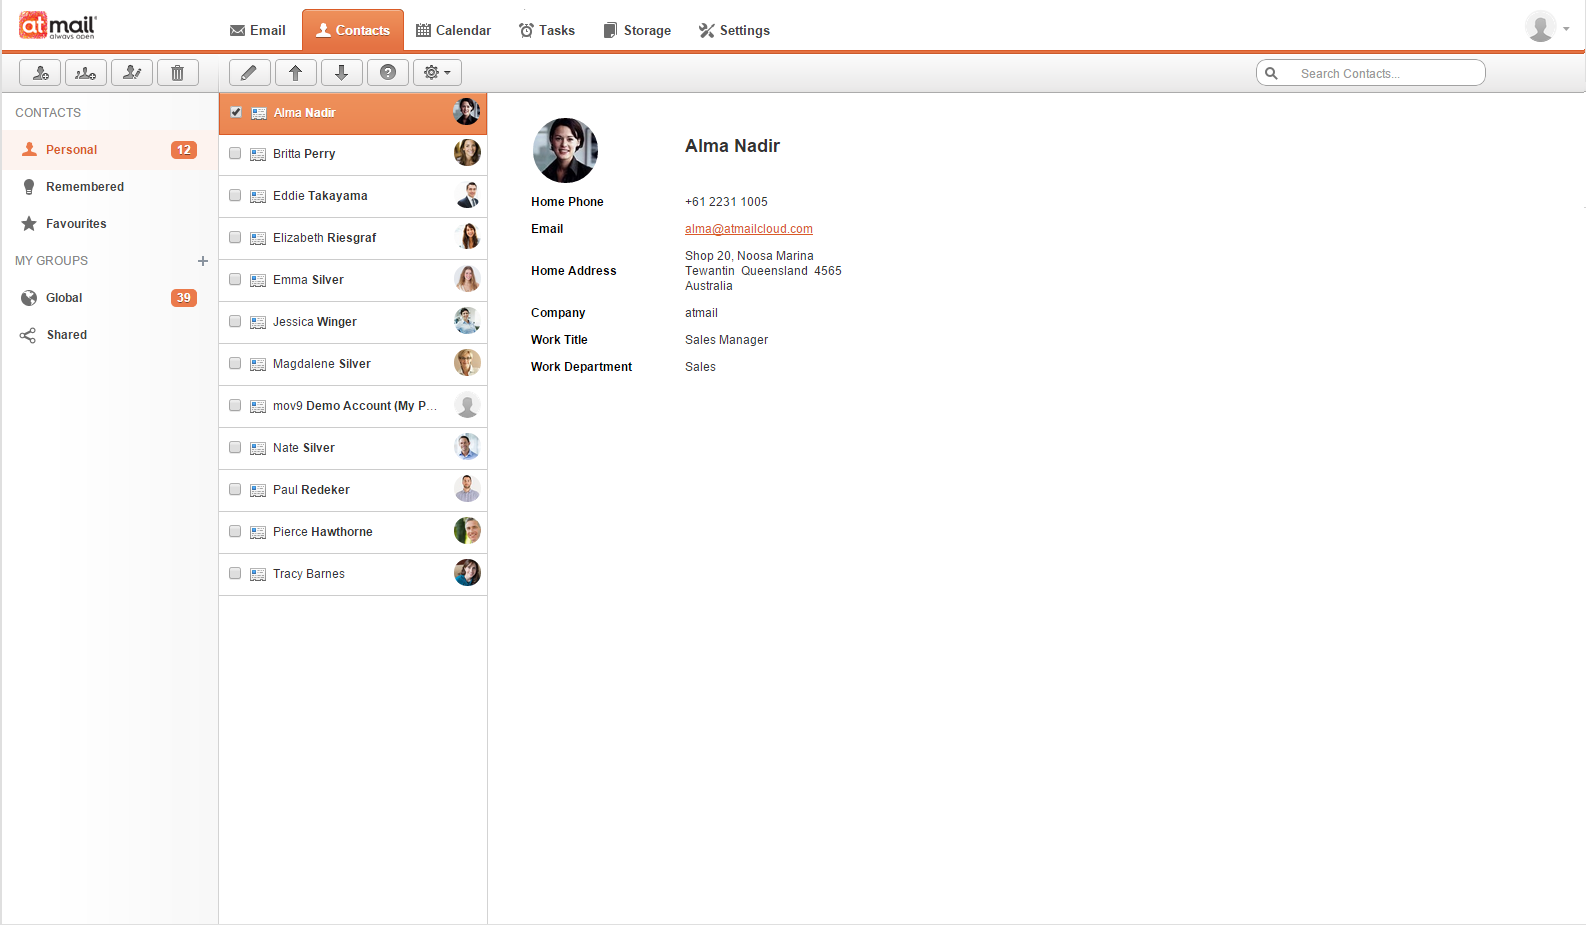
Task: Open the Contacts tab
Action: click(x=353, y=30)
